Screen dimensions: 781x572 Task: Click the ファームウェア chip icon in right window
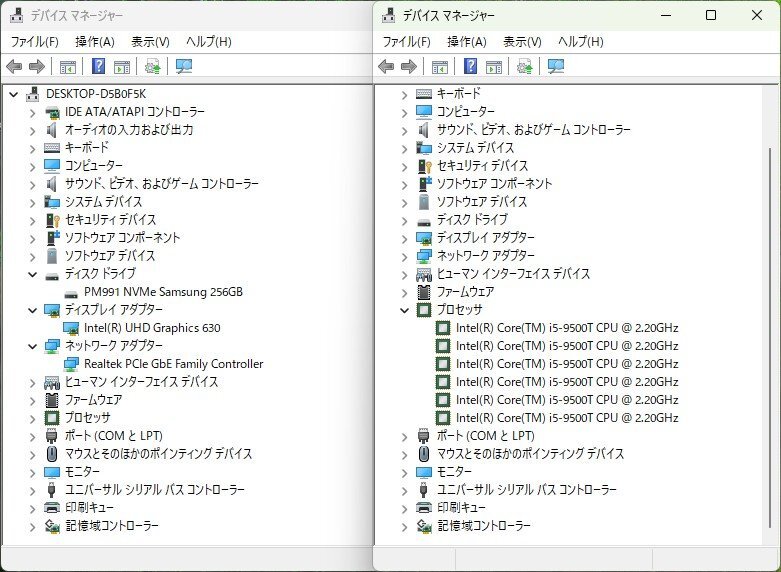pyautogui.click(x=424, y=292)
